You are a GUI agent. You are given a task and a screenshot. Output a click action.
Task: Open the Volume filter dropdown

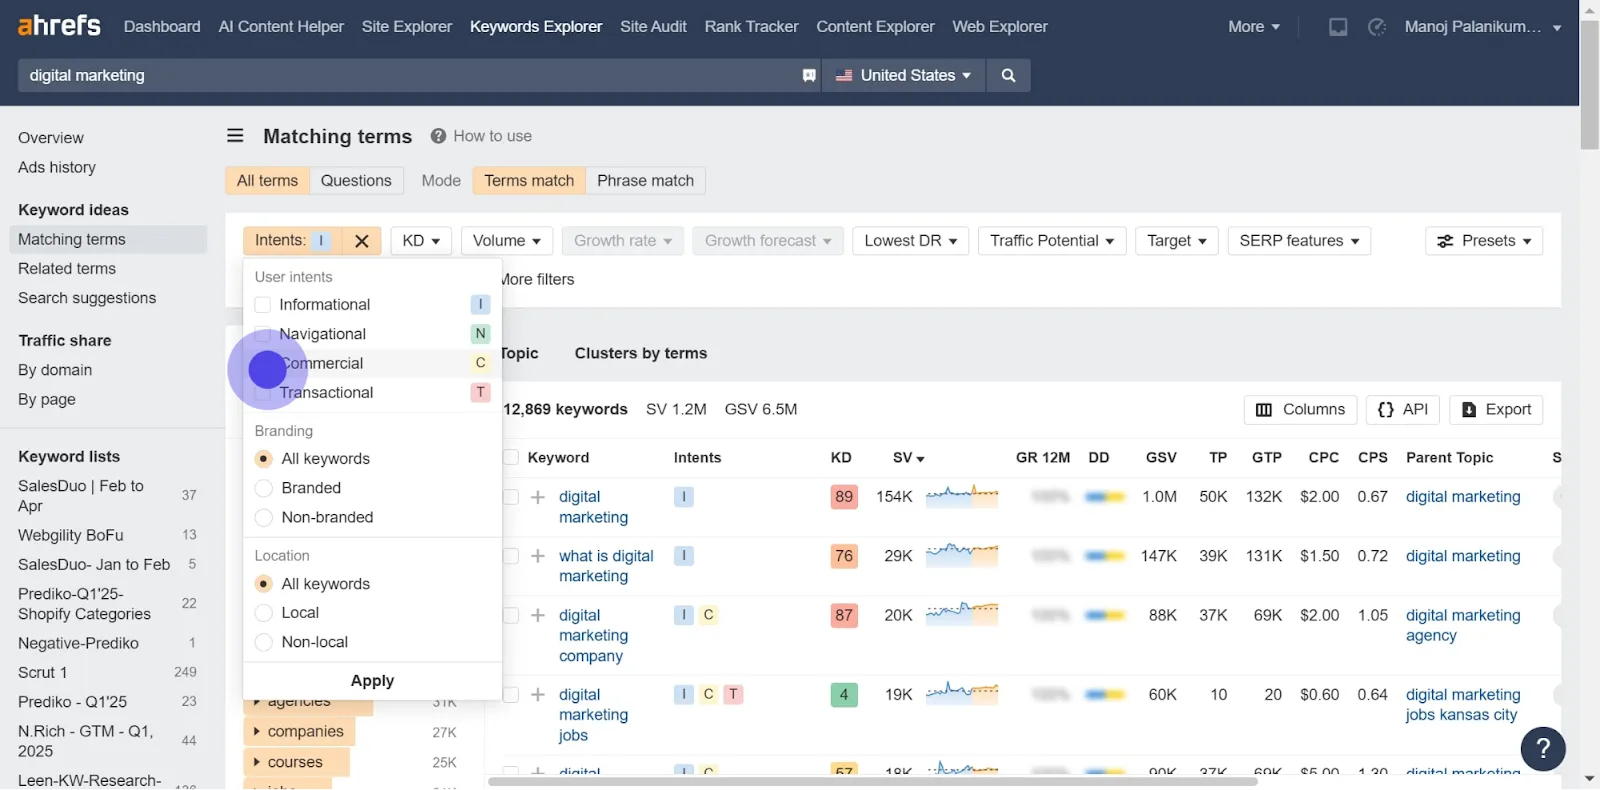506,241
